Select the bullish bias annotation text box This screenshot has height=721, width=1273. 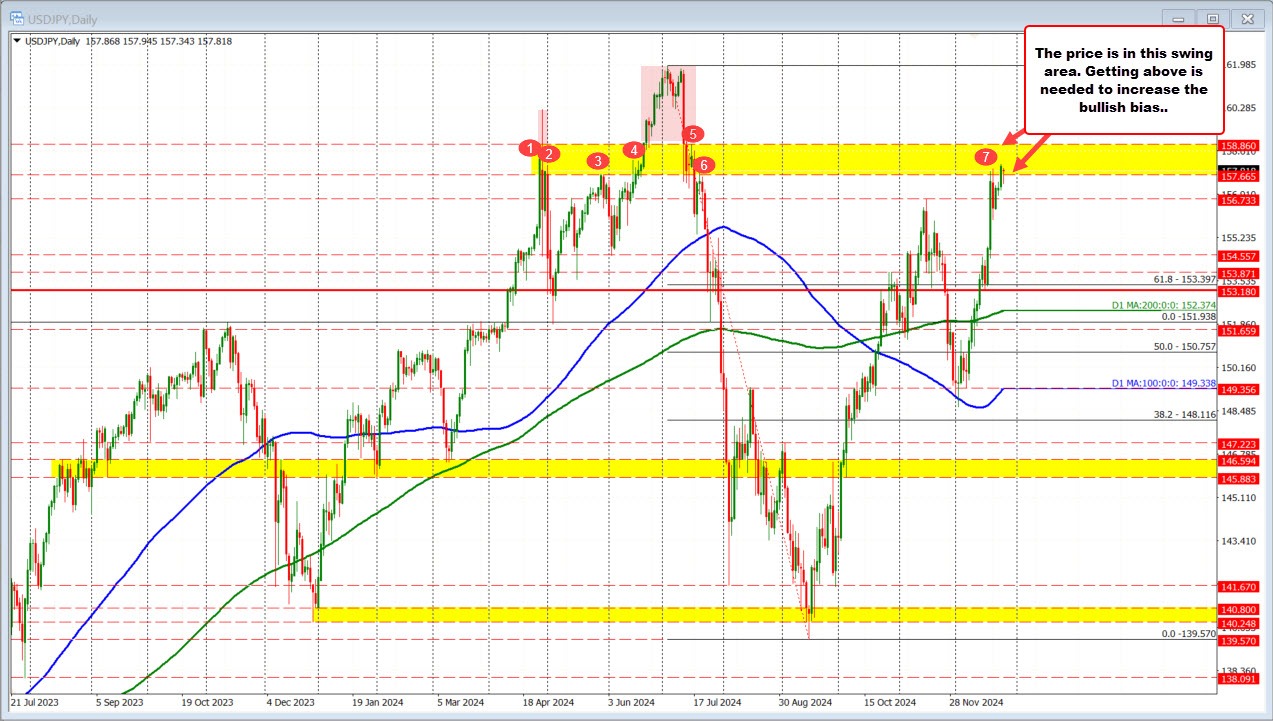point(1122,80)
